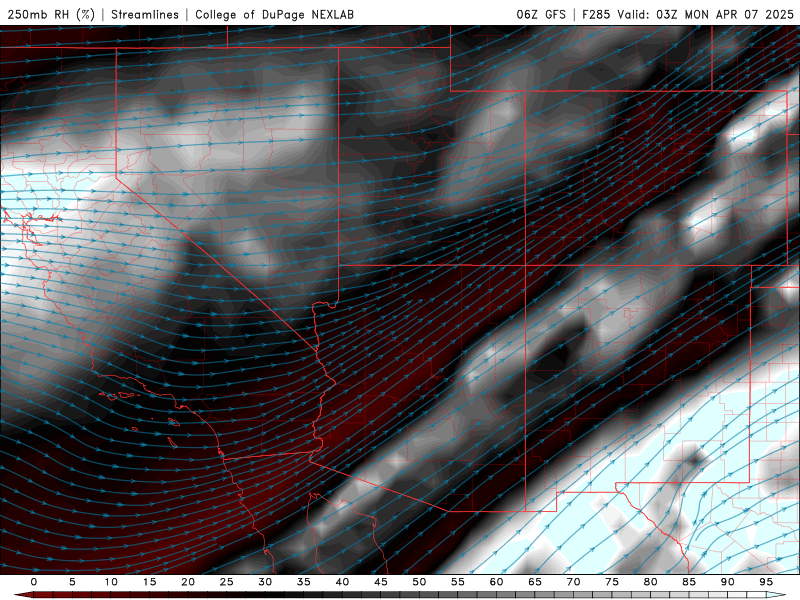
Task: Click the '06Z GFS' model run label
Action: tap(541, 15)
